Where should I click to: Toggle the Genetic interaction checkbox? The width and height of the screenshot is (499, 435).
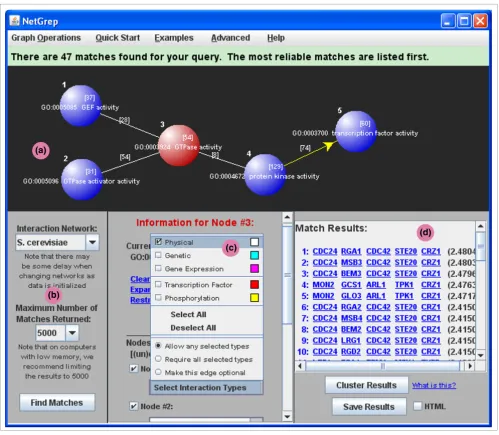[x=158, y=255]
